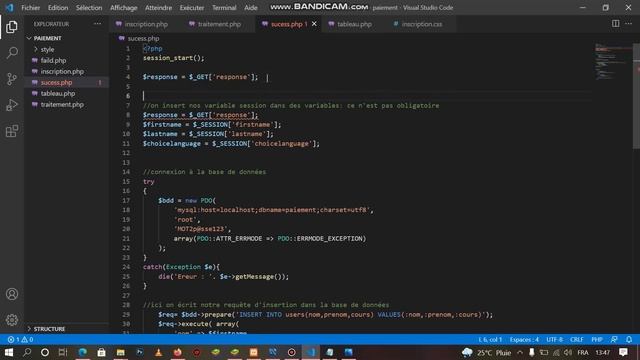The height and width of the screenshot is (360, 640).
Task: Open the Terminal menu
Action: (x=224, y=8)
